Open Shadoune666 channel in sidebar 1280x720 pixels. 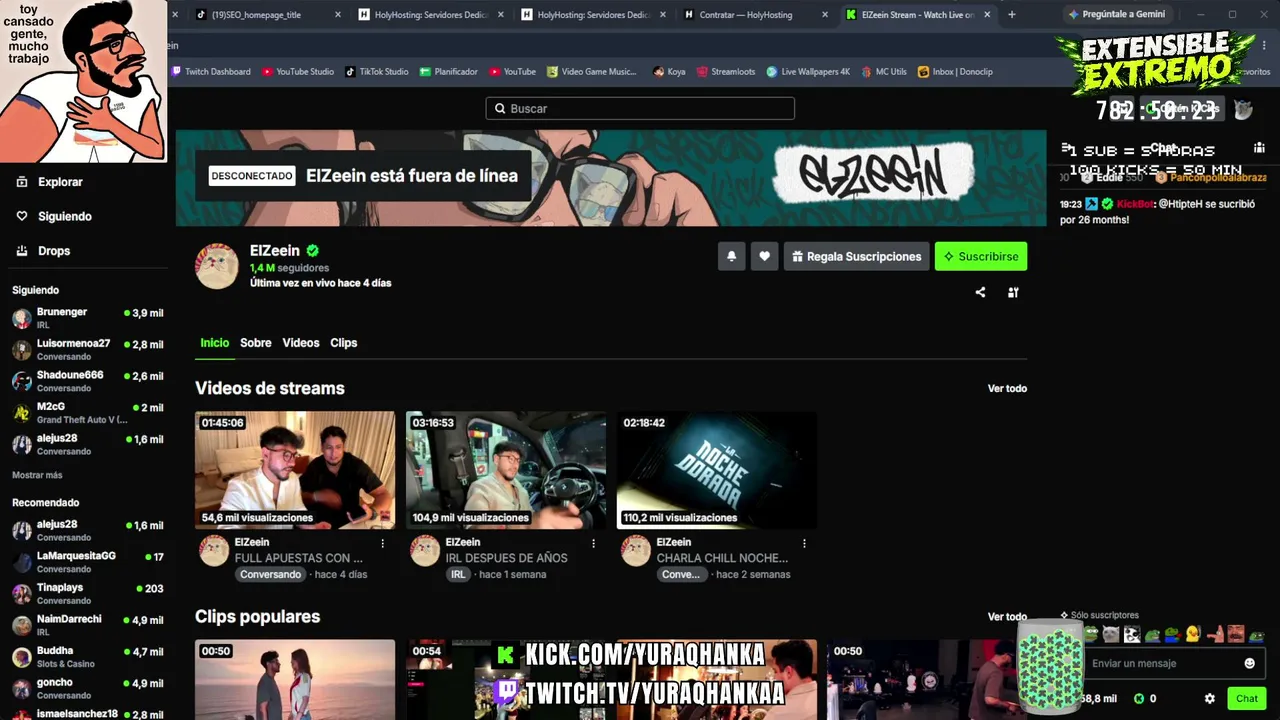[x=88, y=381]
